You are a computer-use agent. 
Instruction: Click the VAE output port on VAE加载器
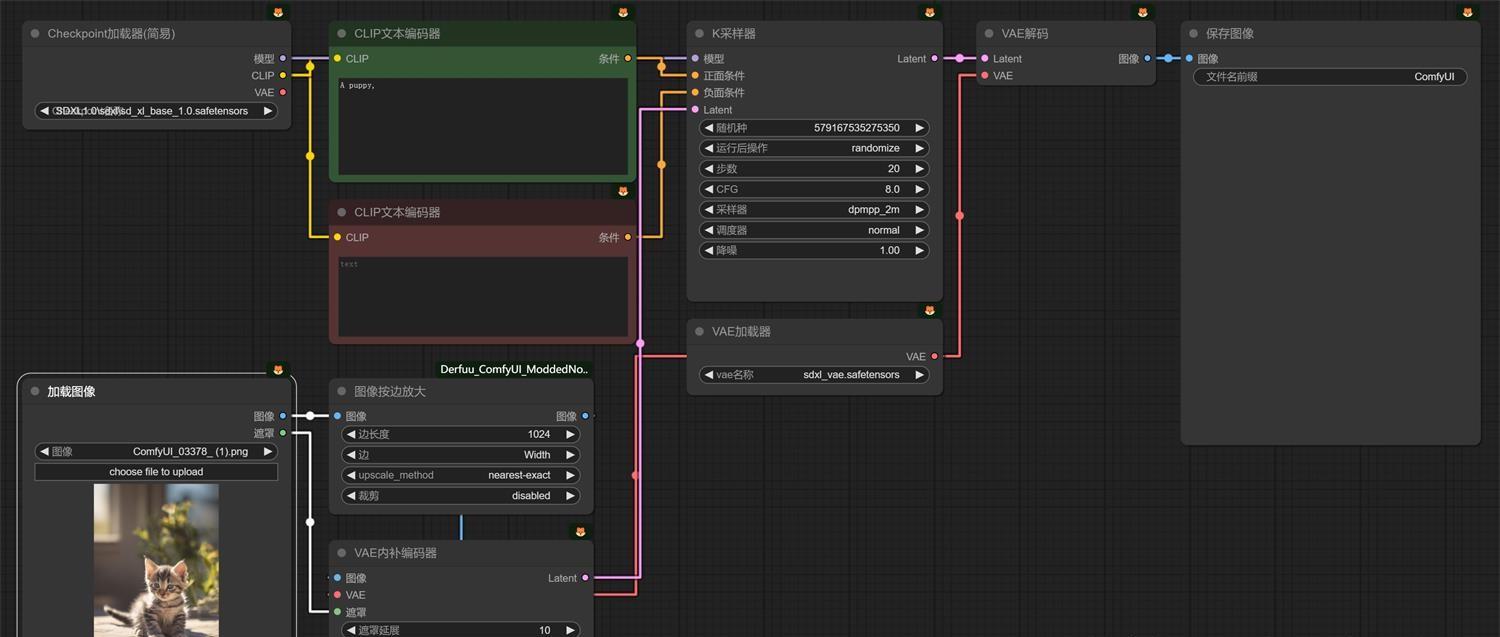pyautogui.click(x=935, y=356)
